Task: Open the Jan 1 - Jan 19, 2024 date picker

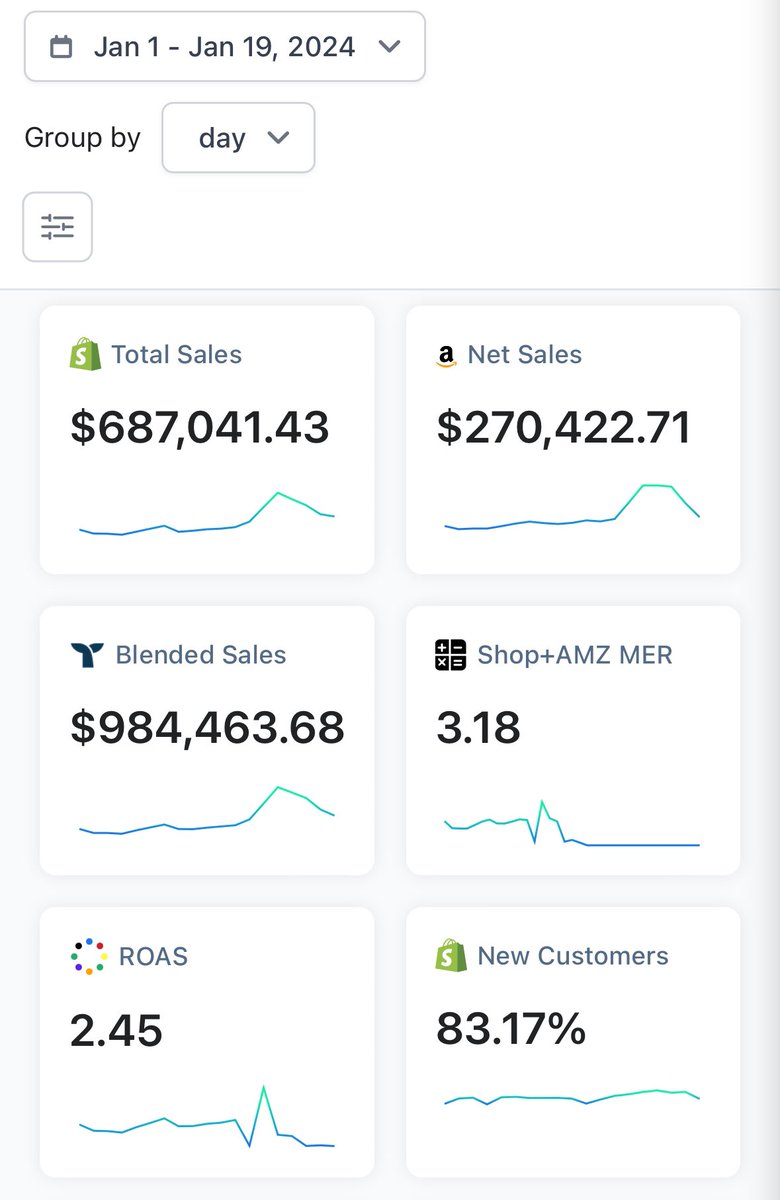Action: tap(225, 46)
